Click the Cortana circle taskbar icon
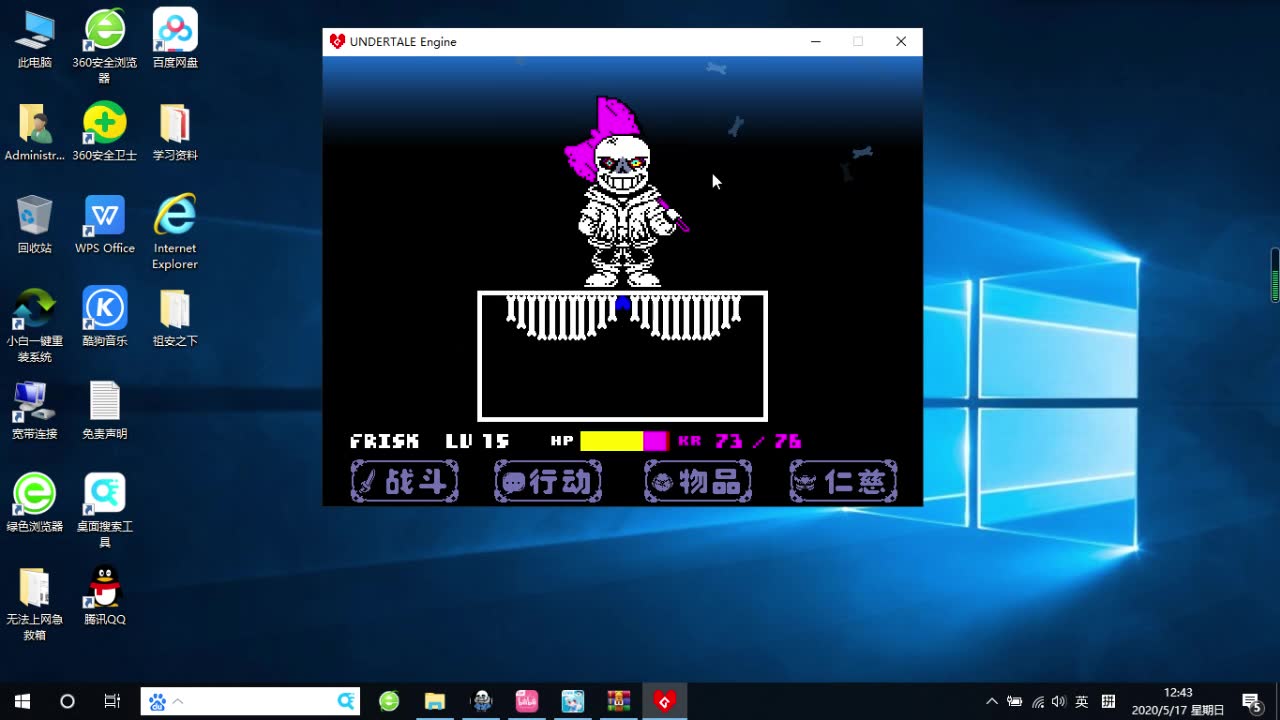Image resolution: width=1280 pixels, height=720 pixels. click(67, 701)
